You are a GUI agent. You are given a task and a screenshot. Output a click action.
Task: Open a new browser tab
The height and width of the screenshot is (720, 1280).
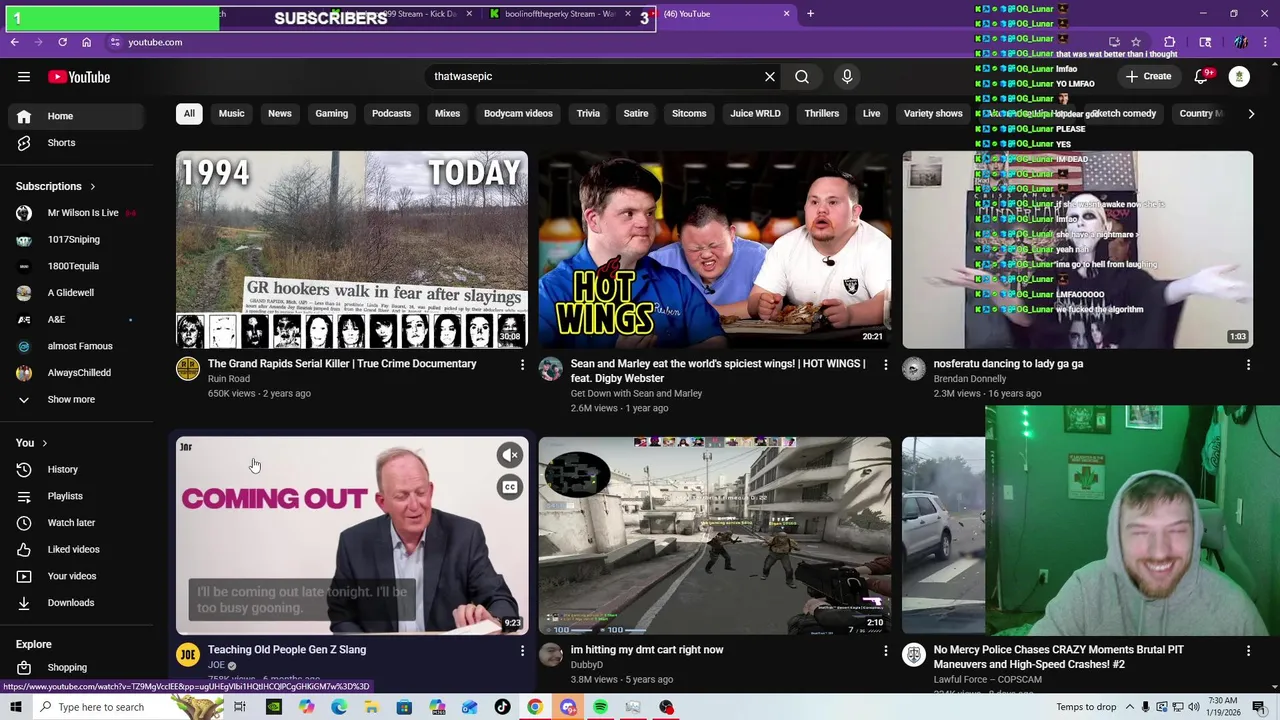coord(810,14)
